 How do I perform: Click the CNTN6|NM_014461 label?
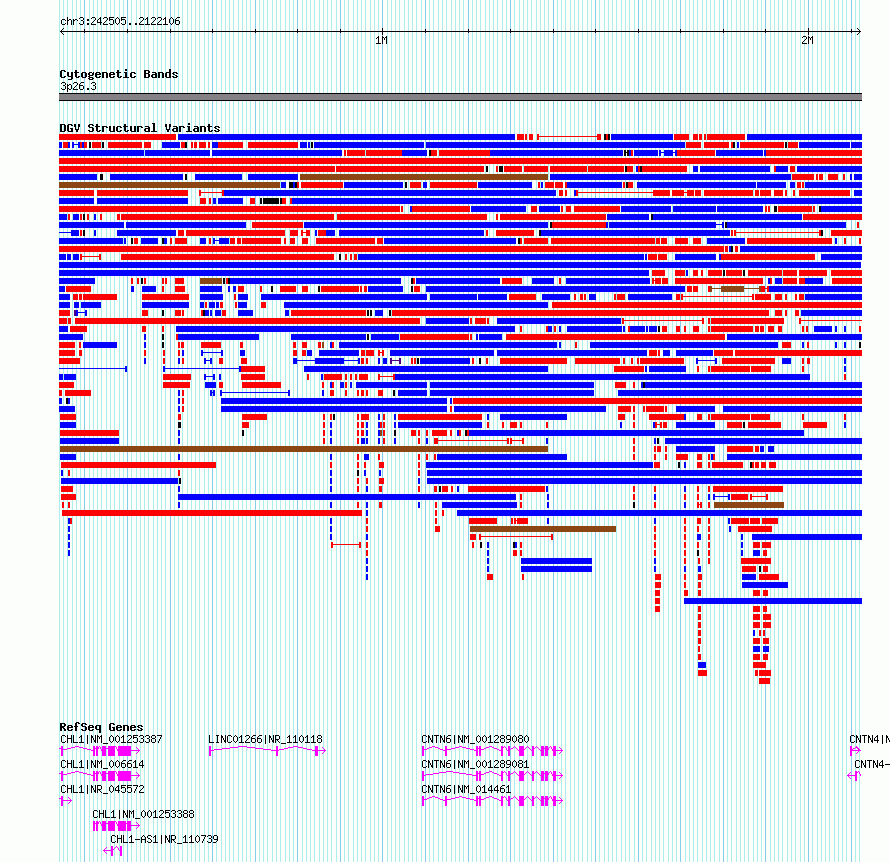466,789
